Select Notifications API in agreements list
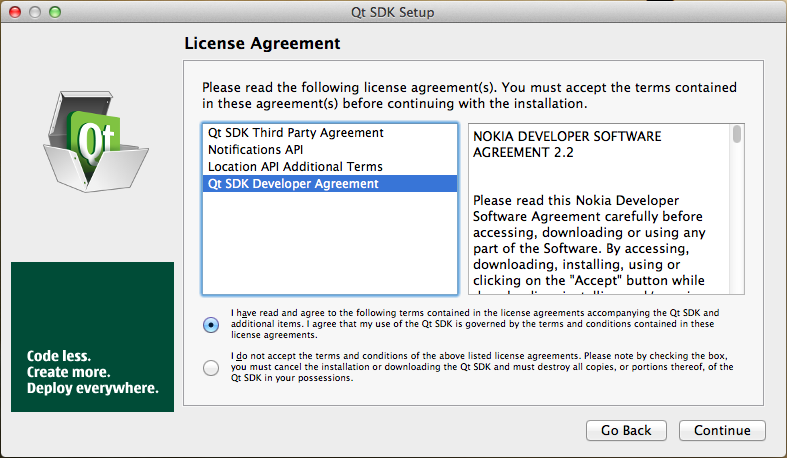The width and height of the screenshot is (787, 458). pos(262,149)
